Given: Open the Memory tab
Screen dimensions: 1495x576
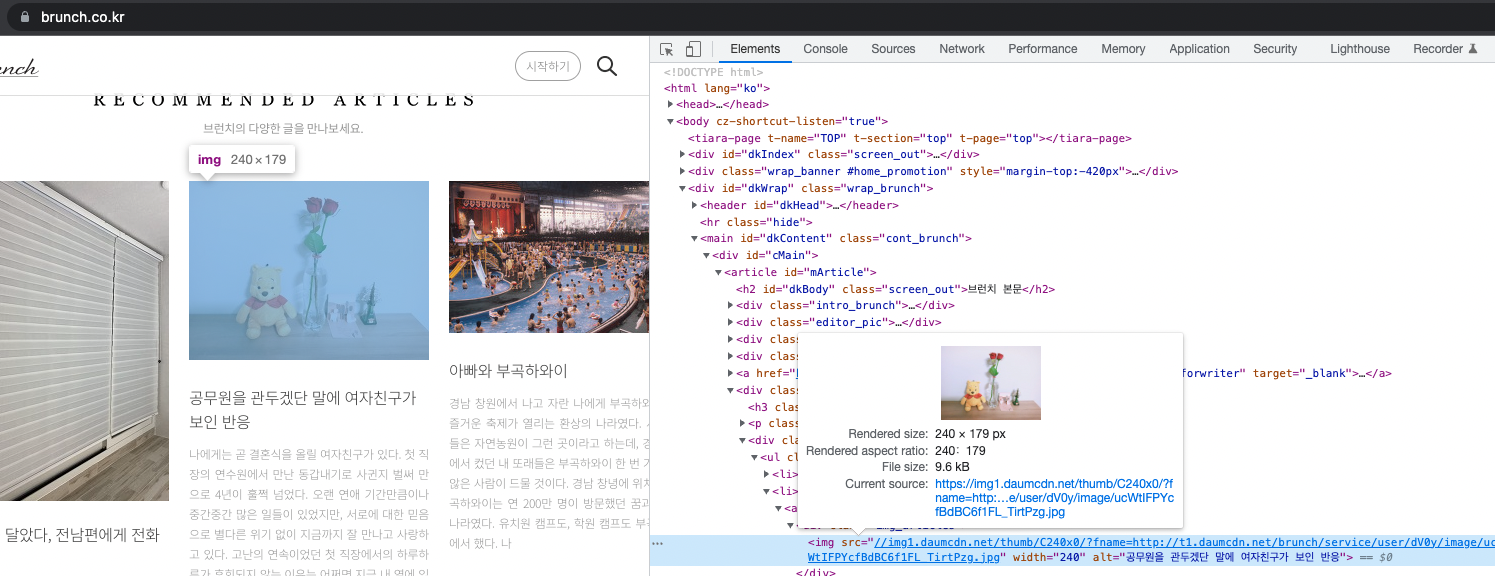Looking at the screenshot, I should tap(1123, 49).
